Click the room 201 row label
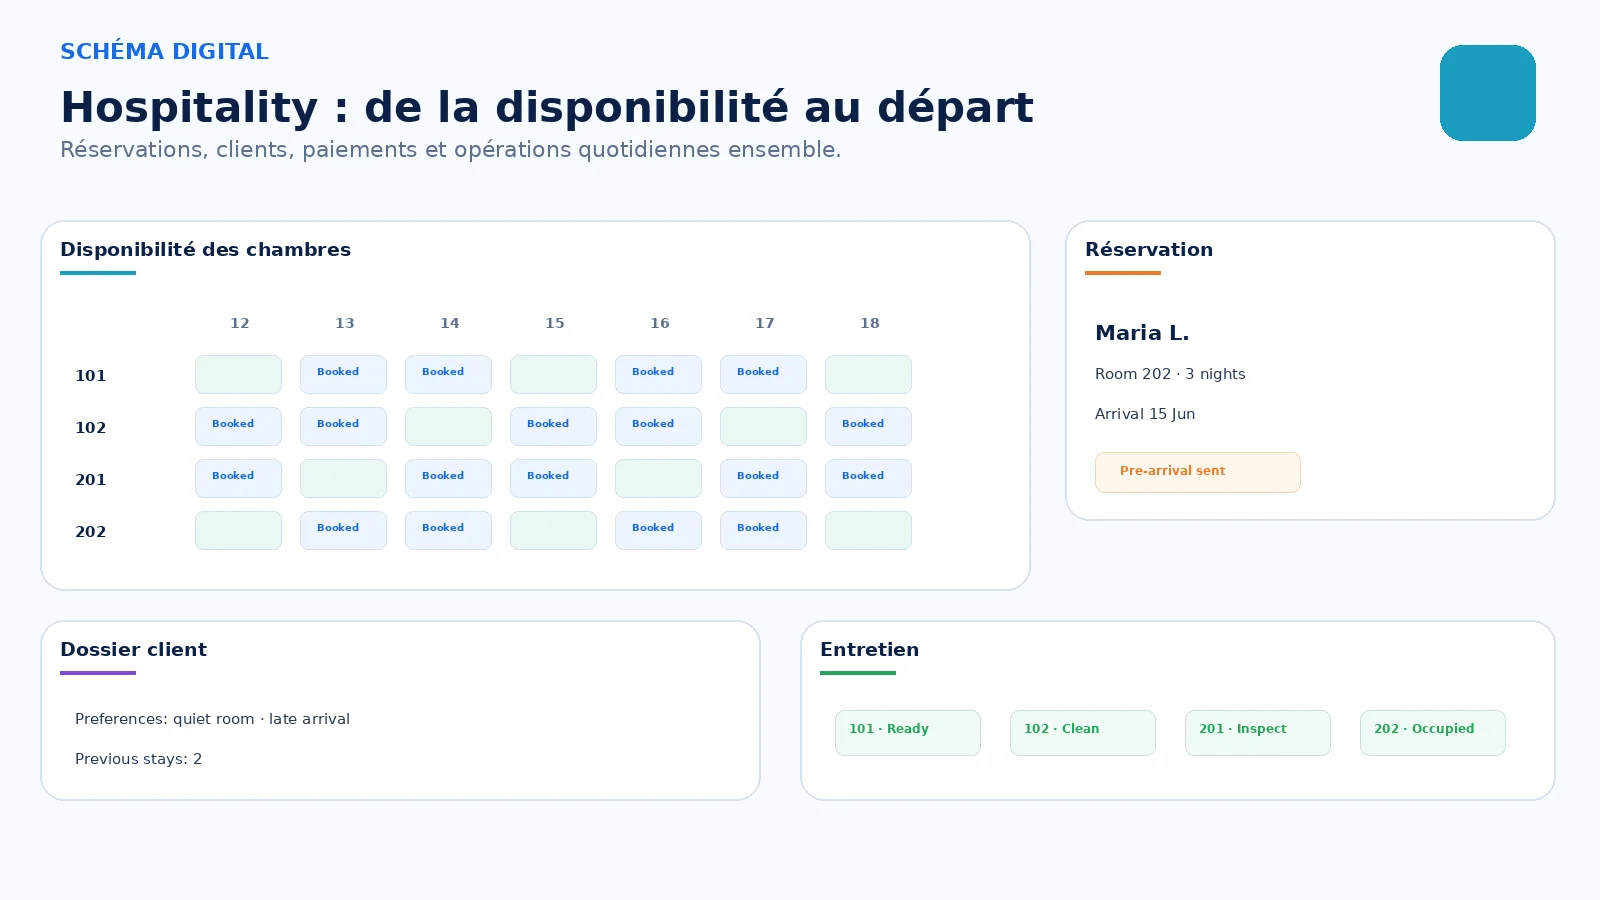The height and width of the screenshot is (900, 1600). tap(90, 480)
